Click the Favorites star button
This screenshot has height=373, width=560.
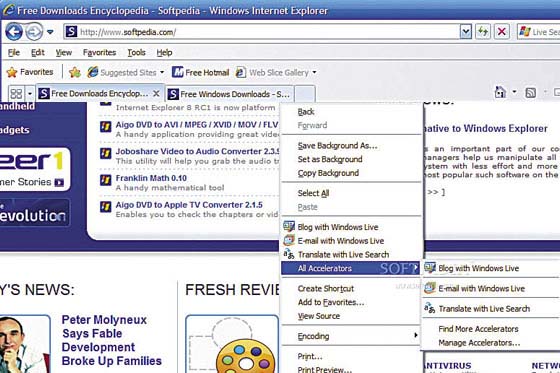pos(30,72)
